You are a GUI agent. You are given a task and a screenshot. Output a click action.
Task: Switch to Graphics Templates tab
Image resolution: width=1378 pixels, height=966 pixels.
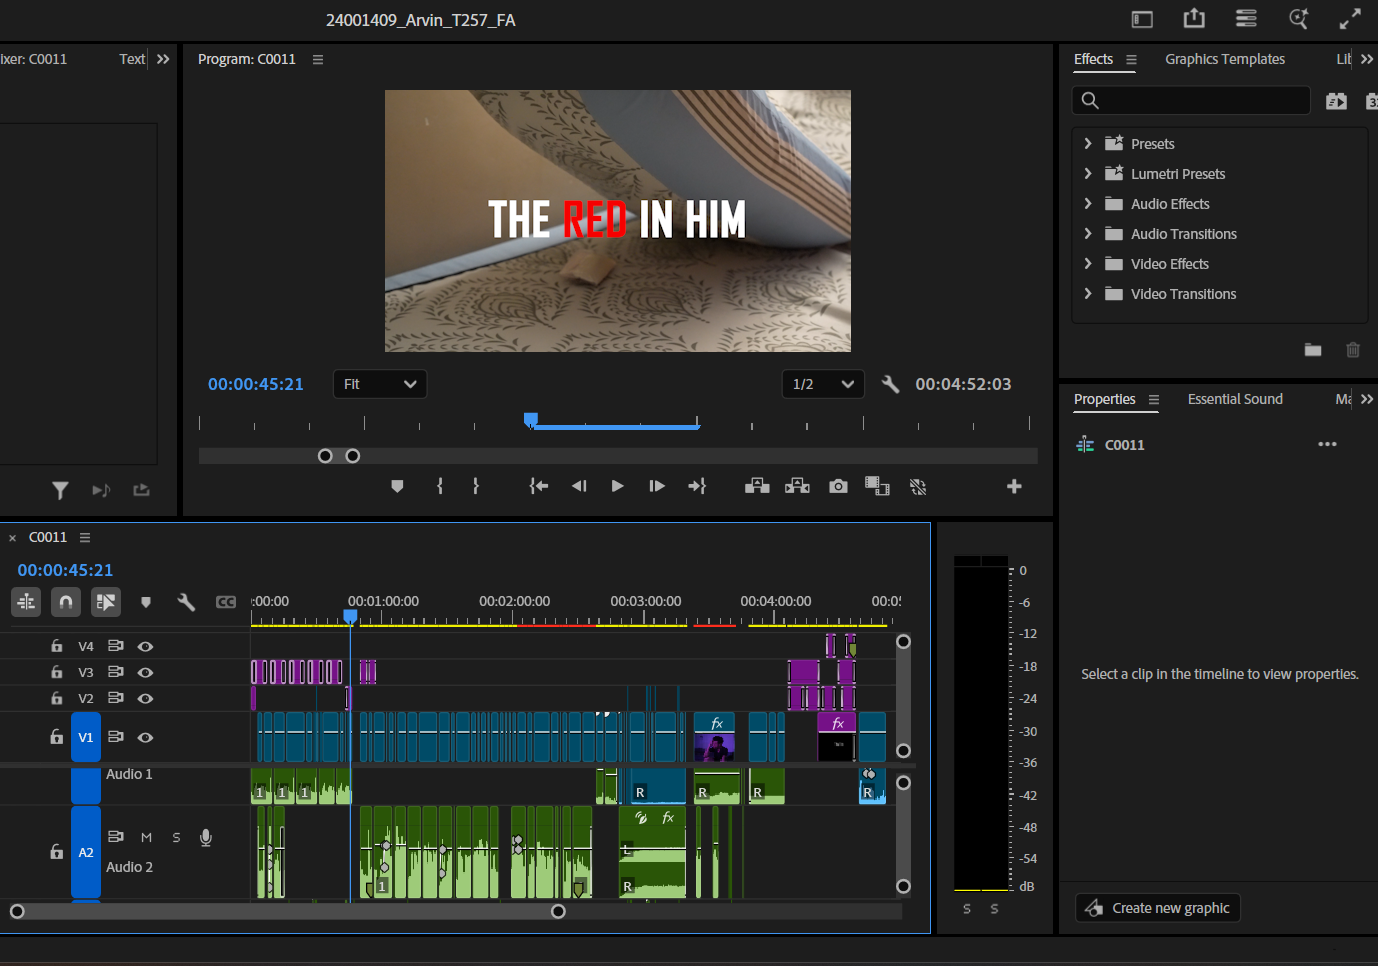click(1224, 59)
